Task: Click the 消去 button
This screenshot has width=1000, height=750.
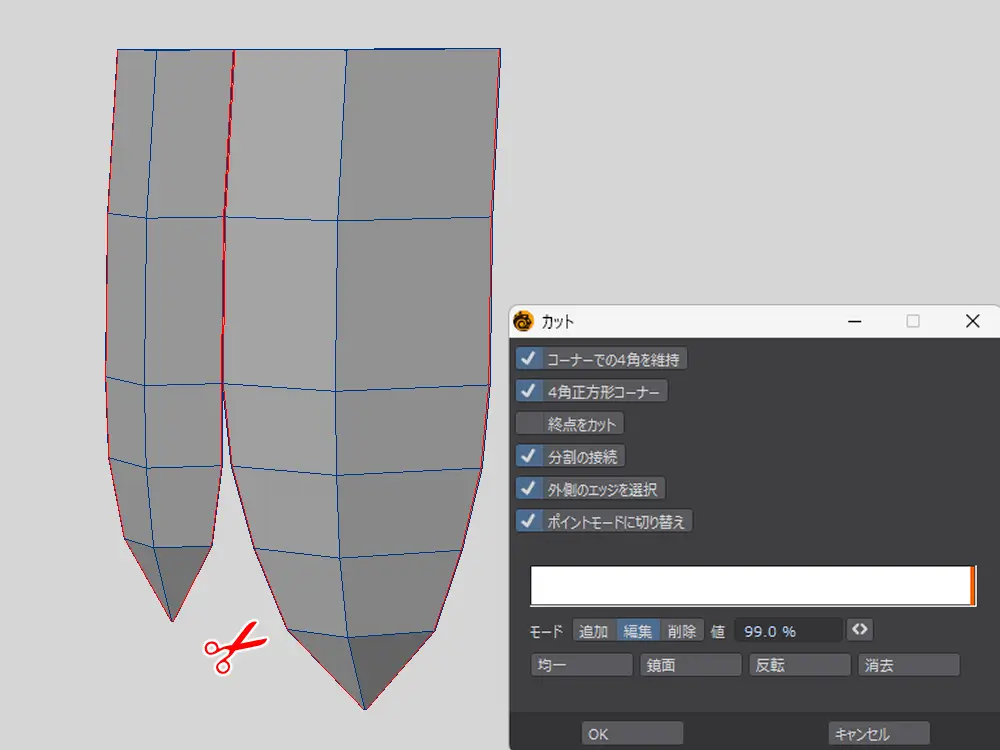Action: (908, 665)
